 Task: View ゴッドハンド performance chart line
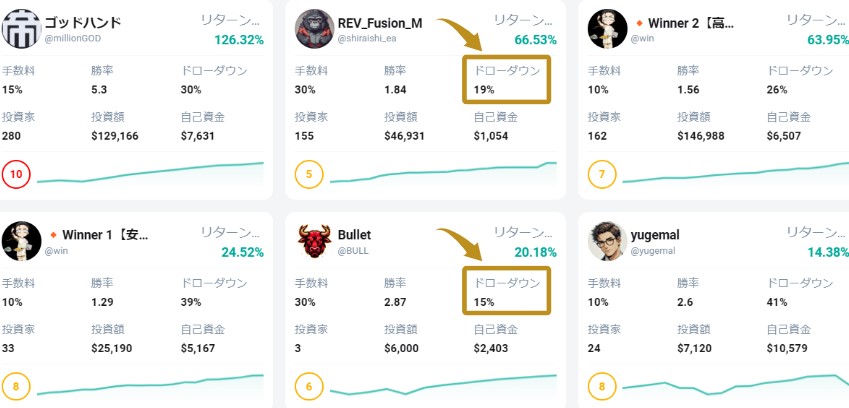150,172
